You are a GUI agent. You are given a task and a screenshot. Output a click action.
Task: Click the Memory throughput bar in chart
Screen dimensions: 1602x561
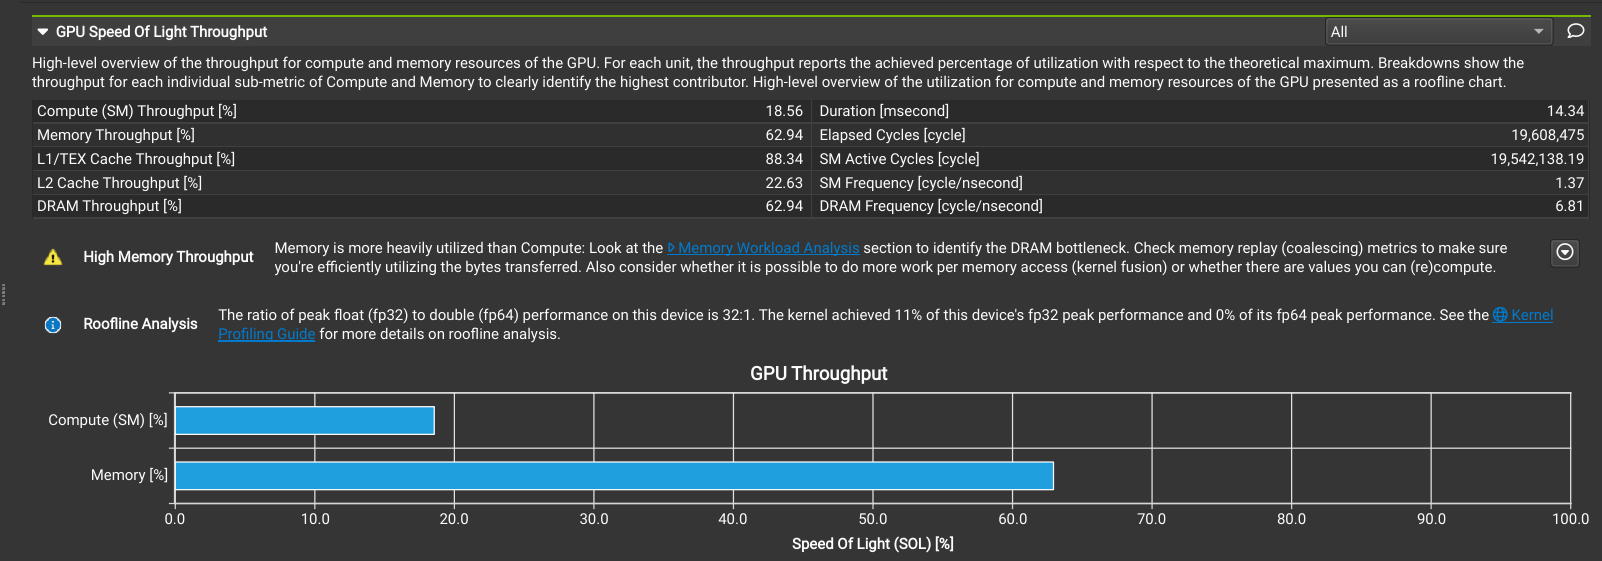click(x=614, y=475)
